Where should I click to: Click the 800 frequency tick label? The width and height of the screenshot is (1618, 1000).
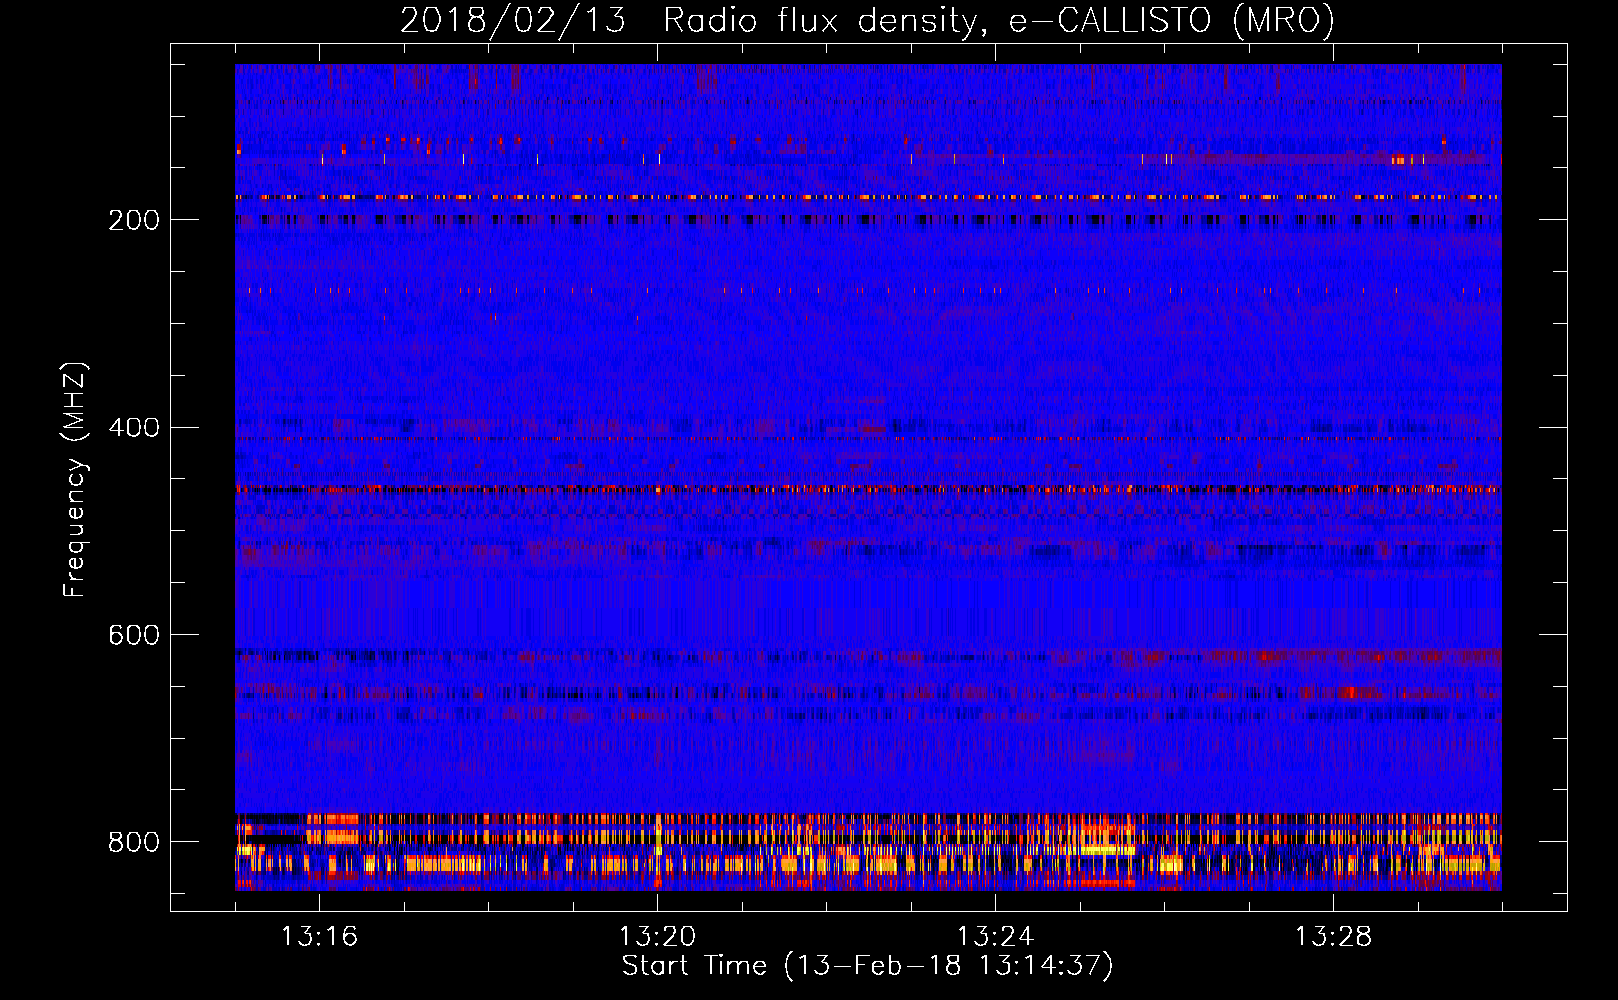coord(134,842)
